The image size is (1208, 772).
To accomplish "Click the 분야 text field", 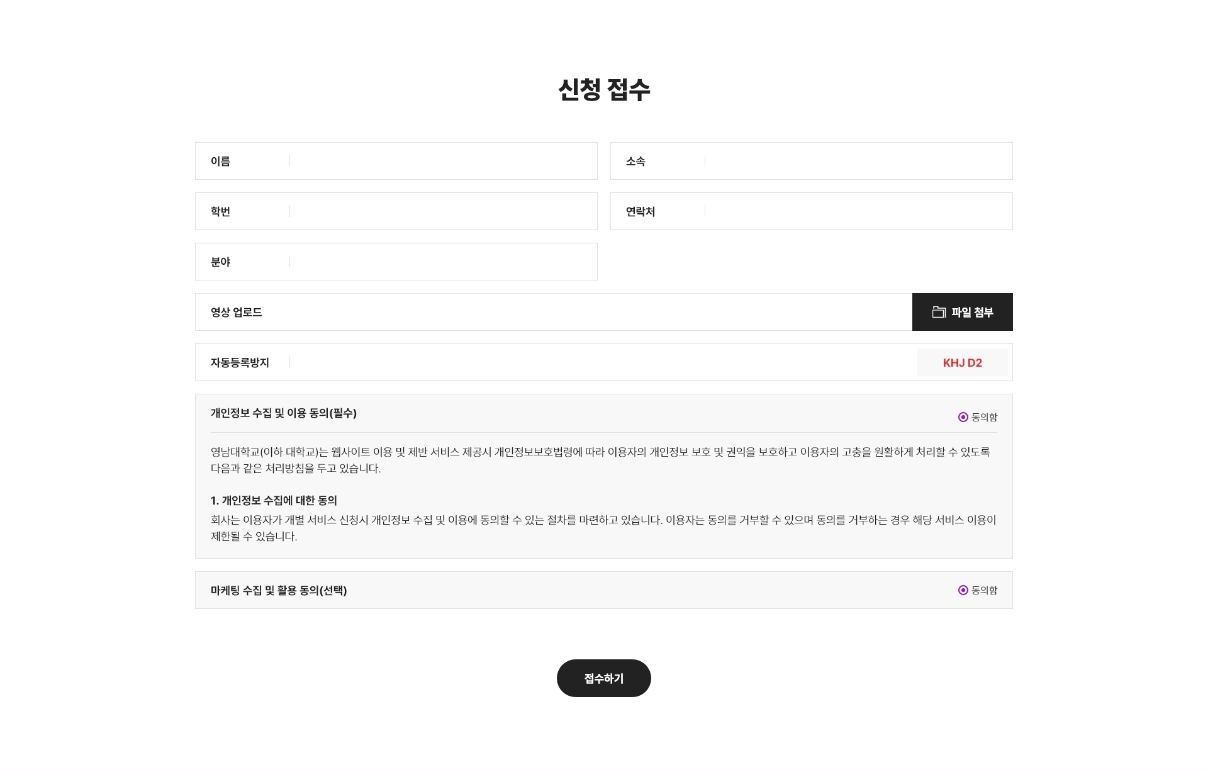I will tap(443, 262).
